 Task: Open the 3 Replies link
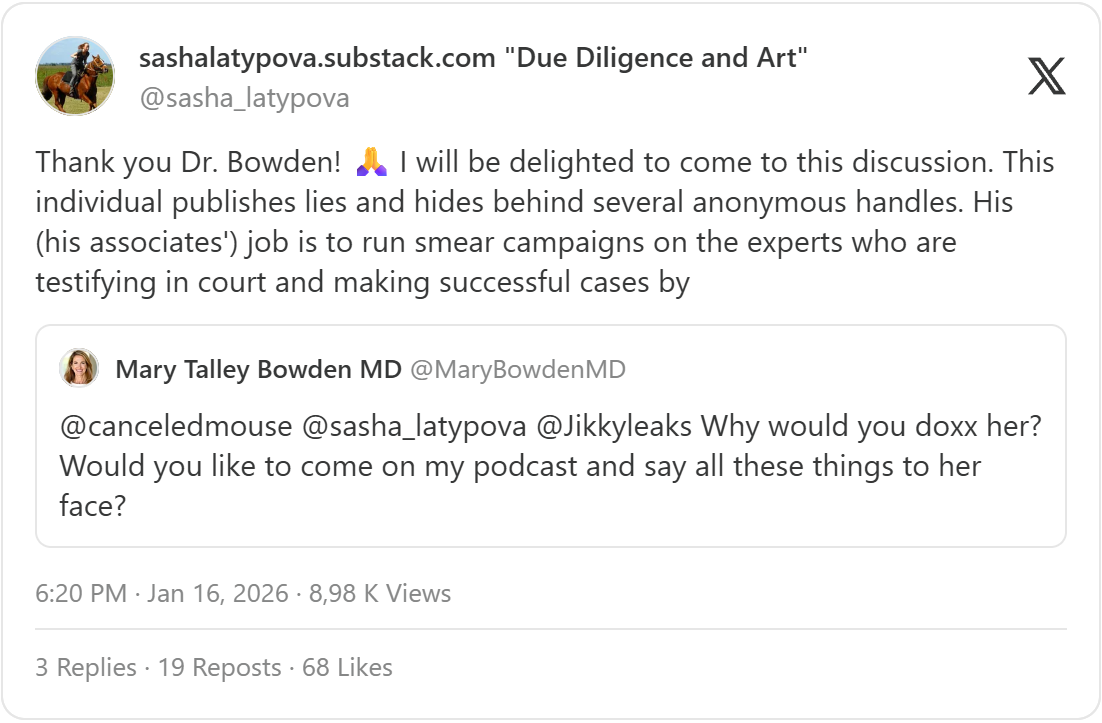point(86,667)
